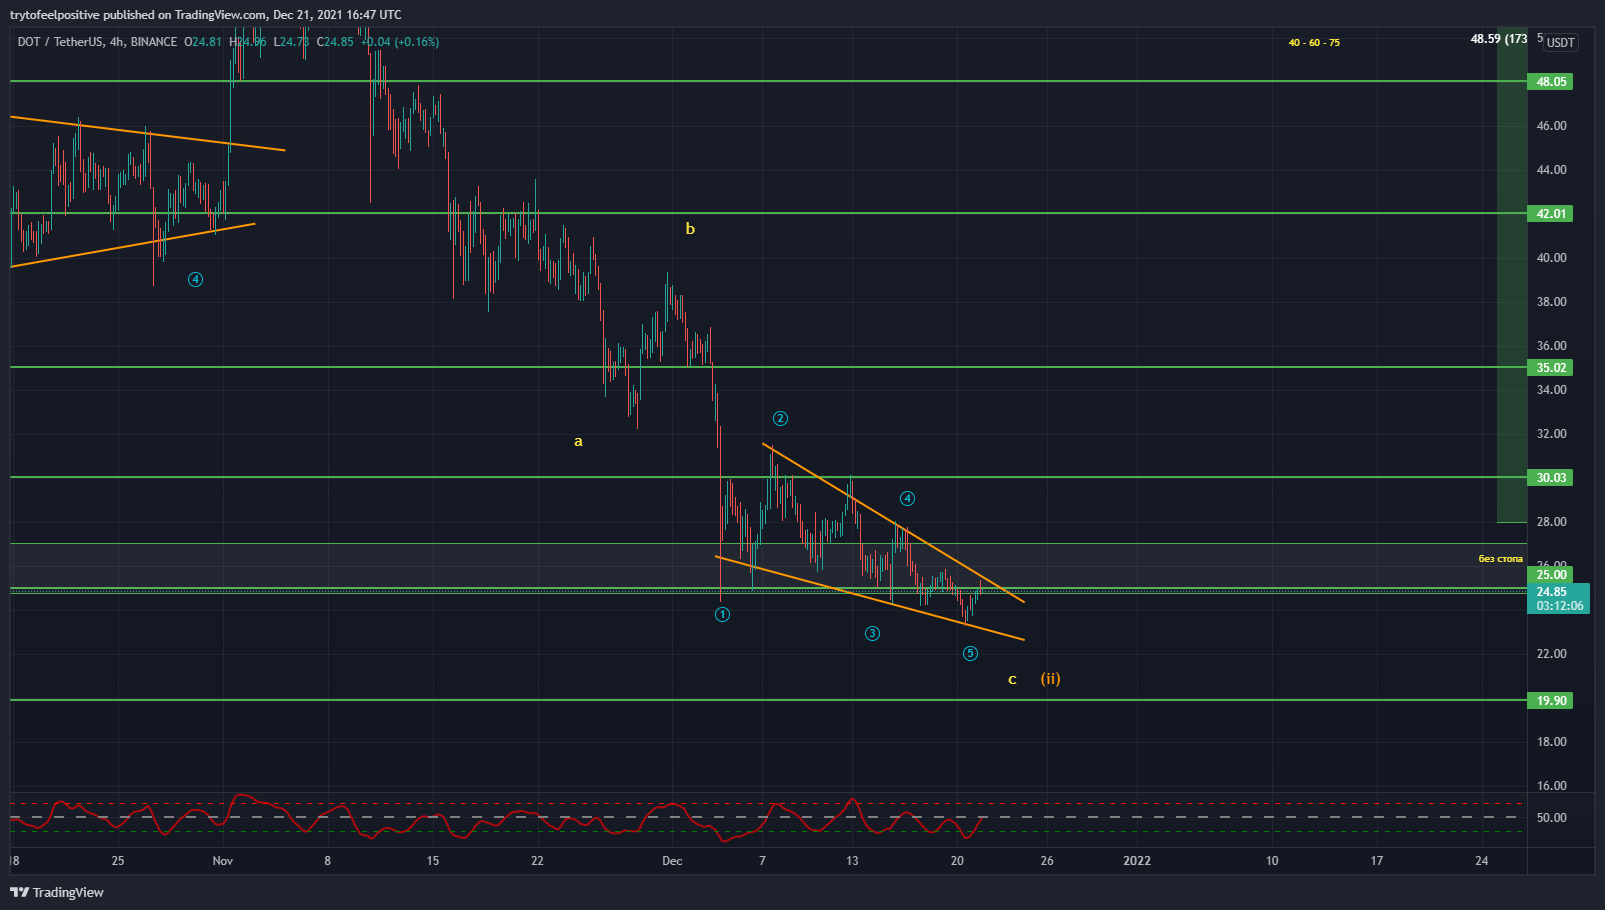Click the Dec date on the time axis
Screen dimensions: 1605x910
[672, 861]
